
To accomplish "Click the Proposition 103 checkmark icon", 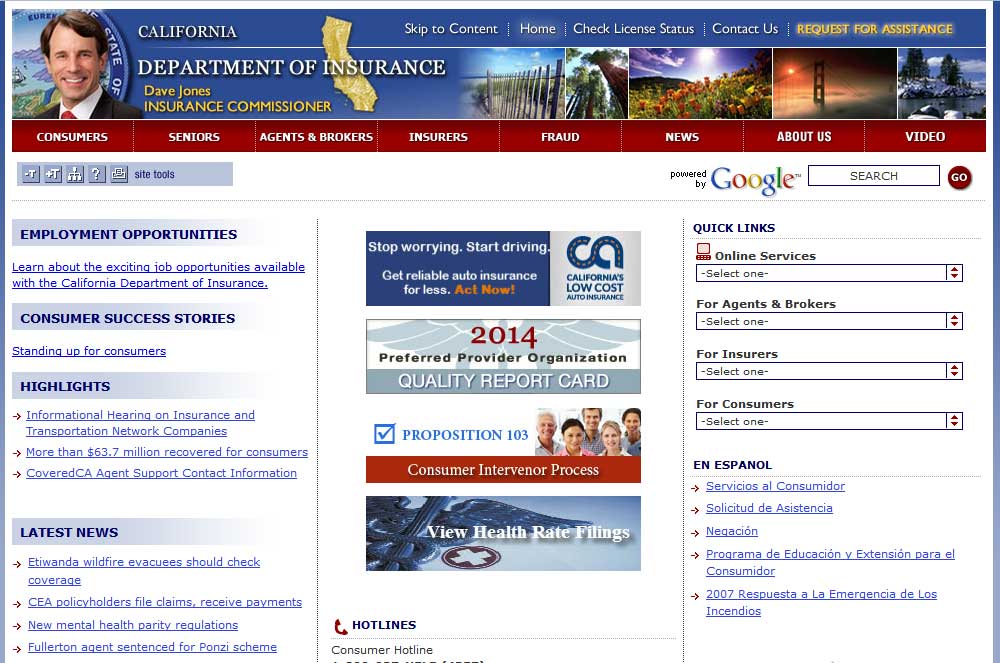I will click(x=385, y=434).
